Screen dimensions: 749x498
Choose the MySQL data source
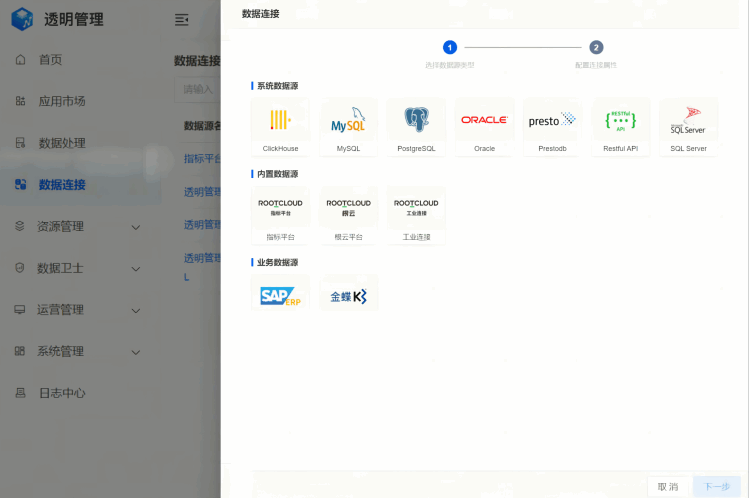click(x=348, y=121)
